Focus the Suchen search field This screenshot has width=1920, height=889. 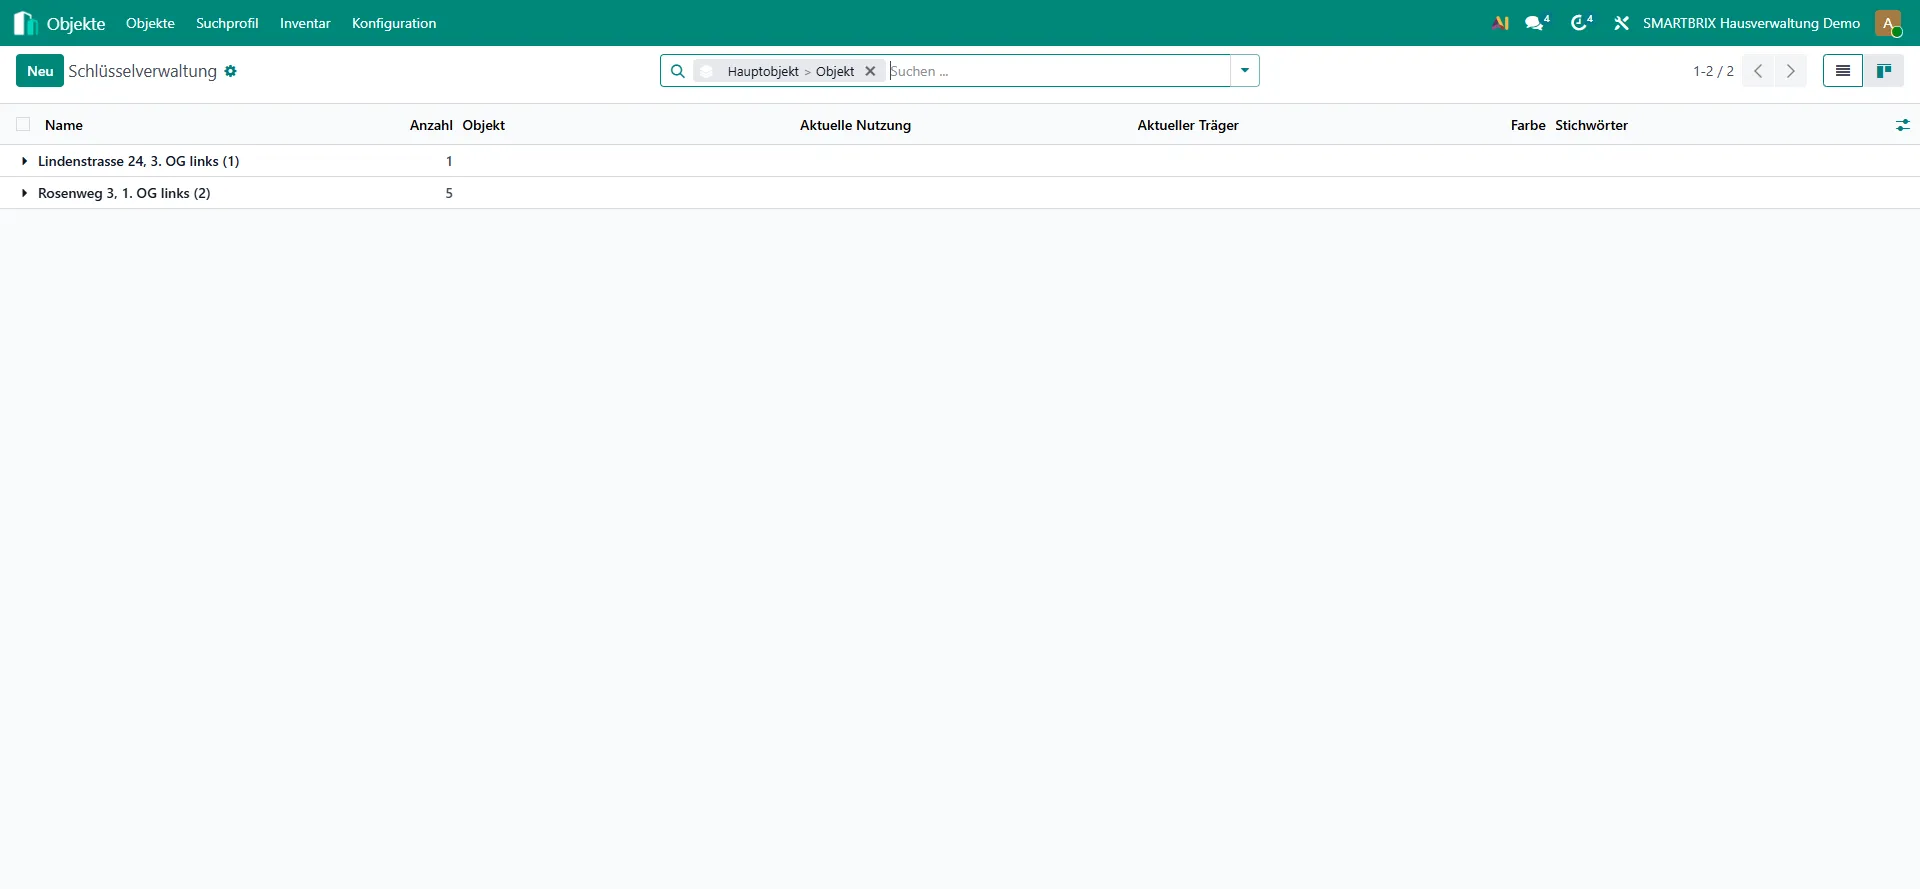pyautogui.click(x=1058, y=71)
